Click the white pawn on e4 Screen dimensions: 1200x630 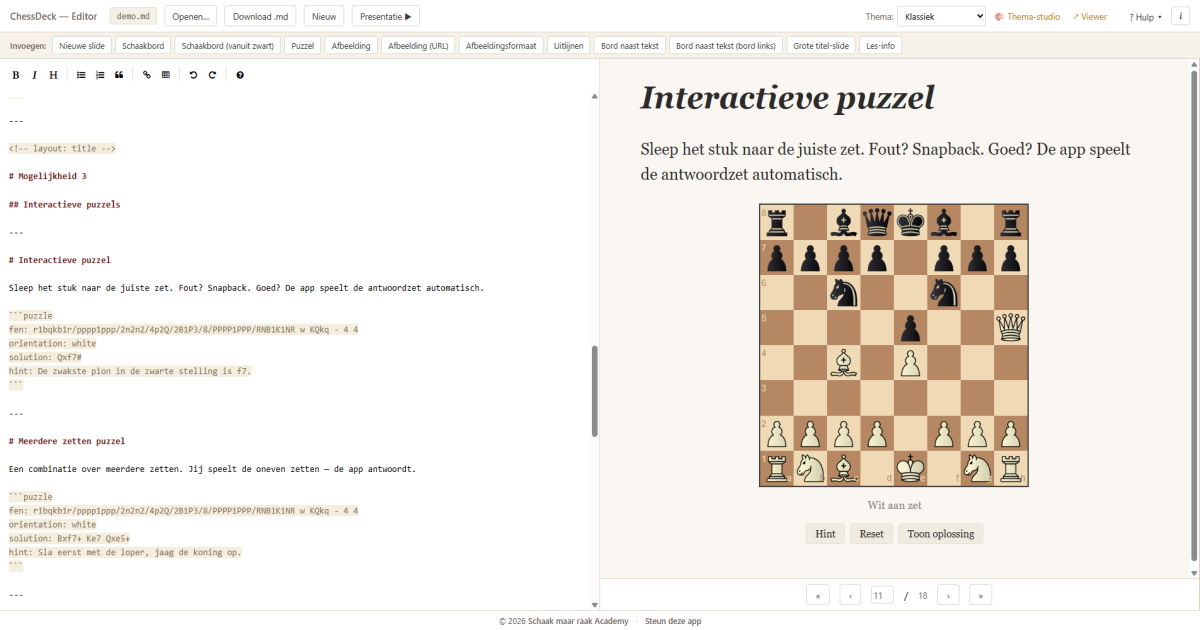(x=911, y=362)
